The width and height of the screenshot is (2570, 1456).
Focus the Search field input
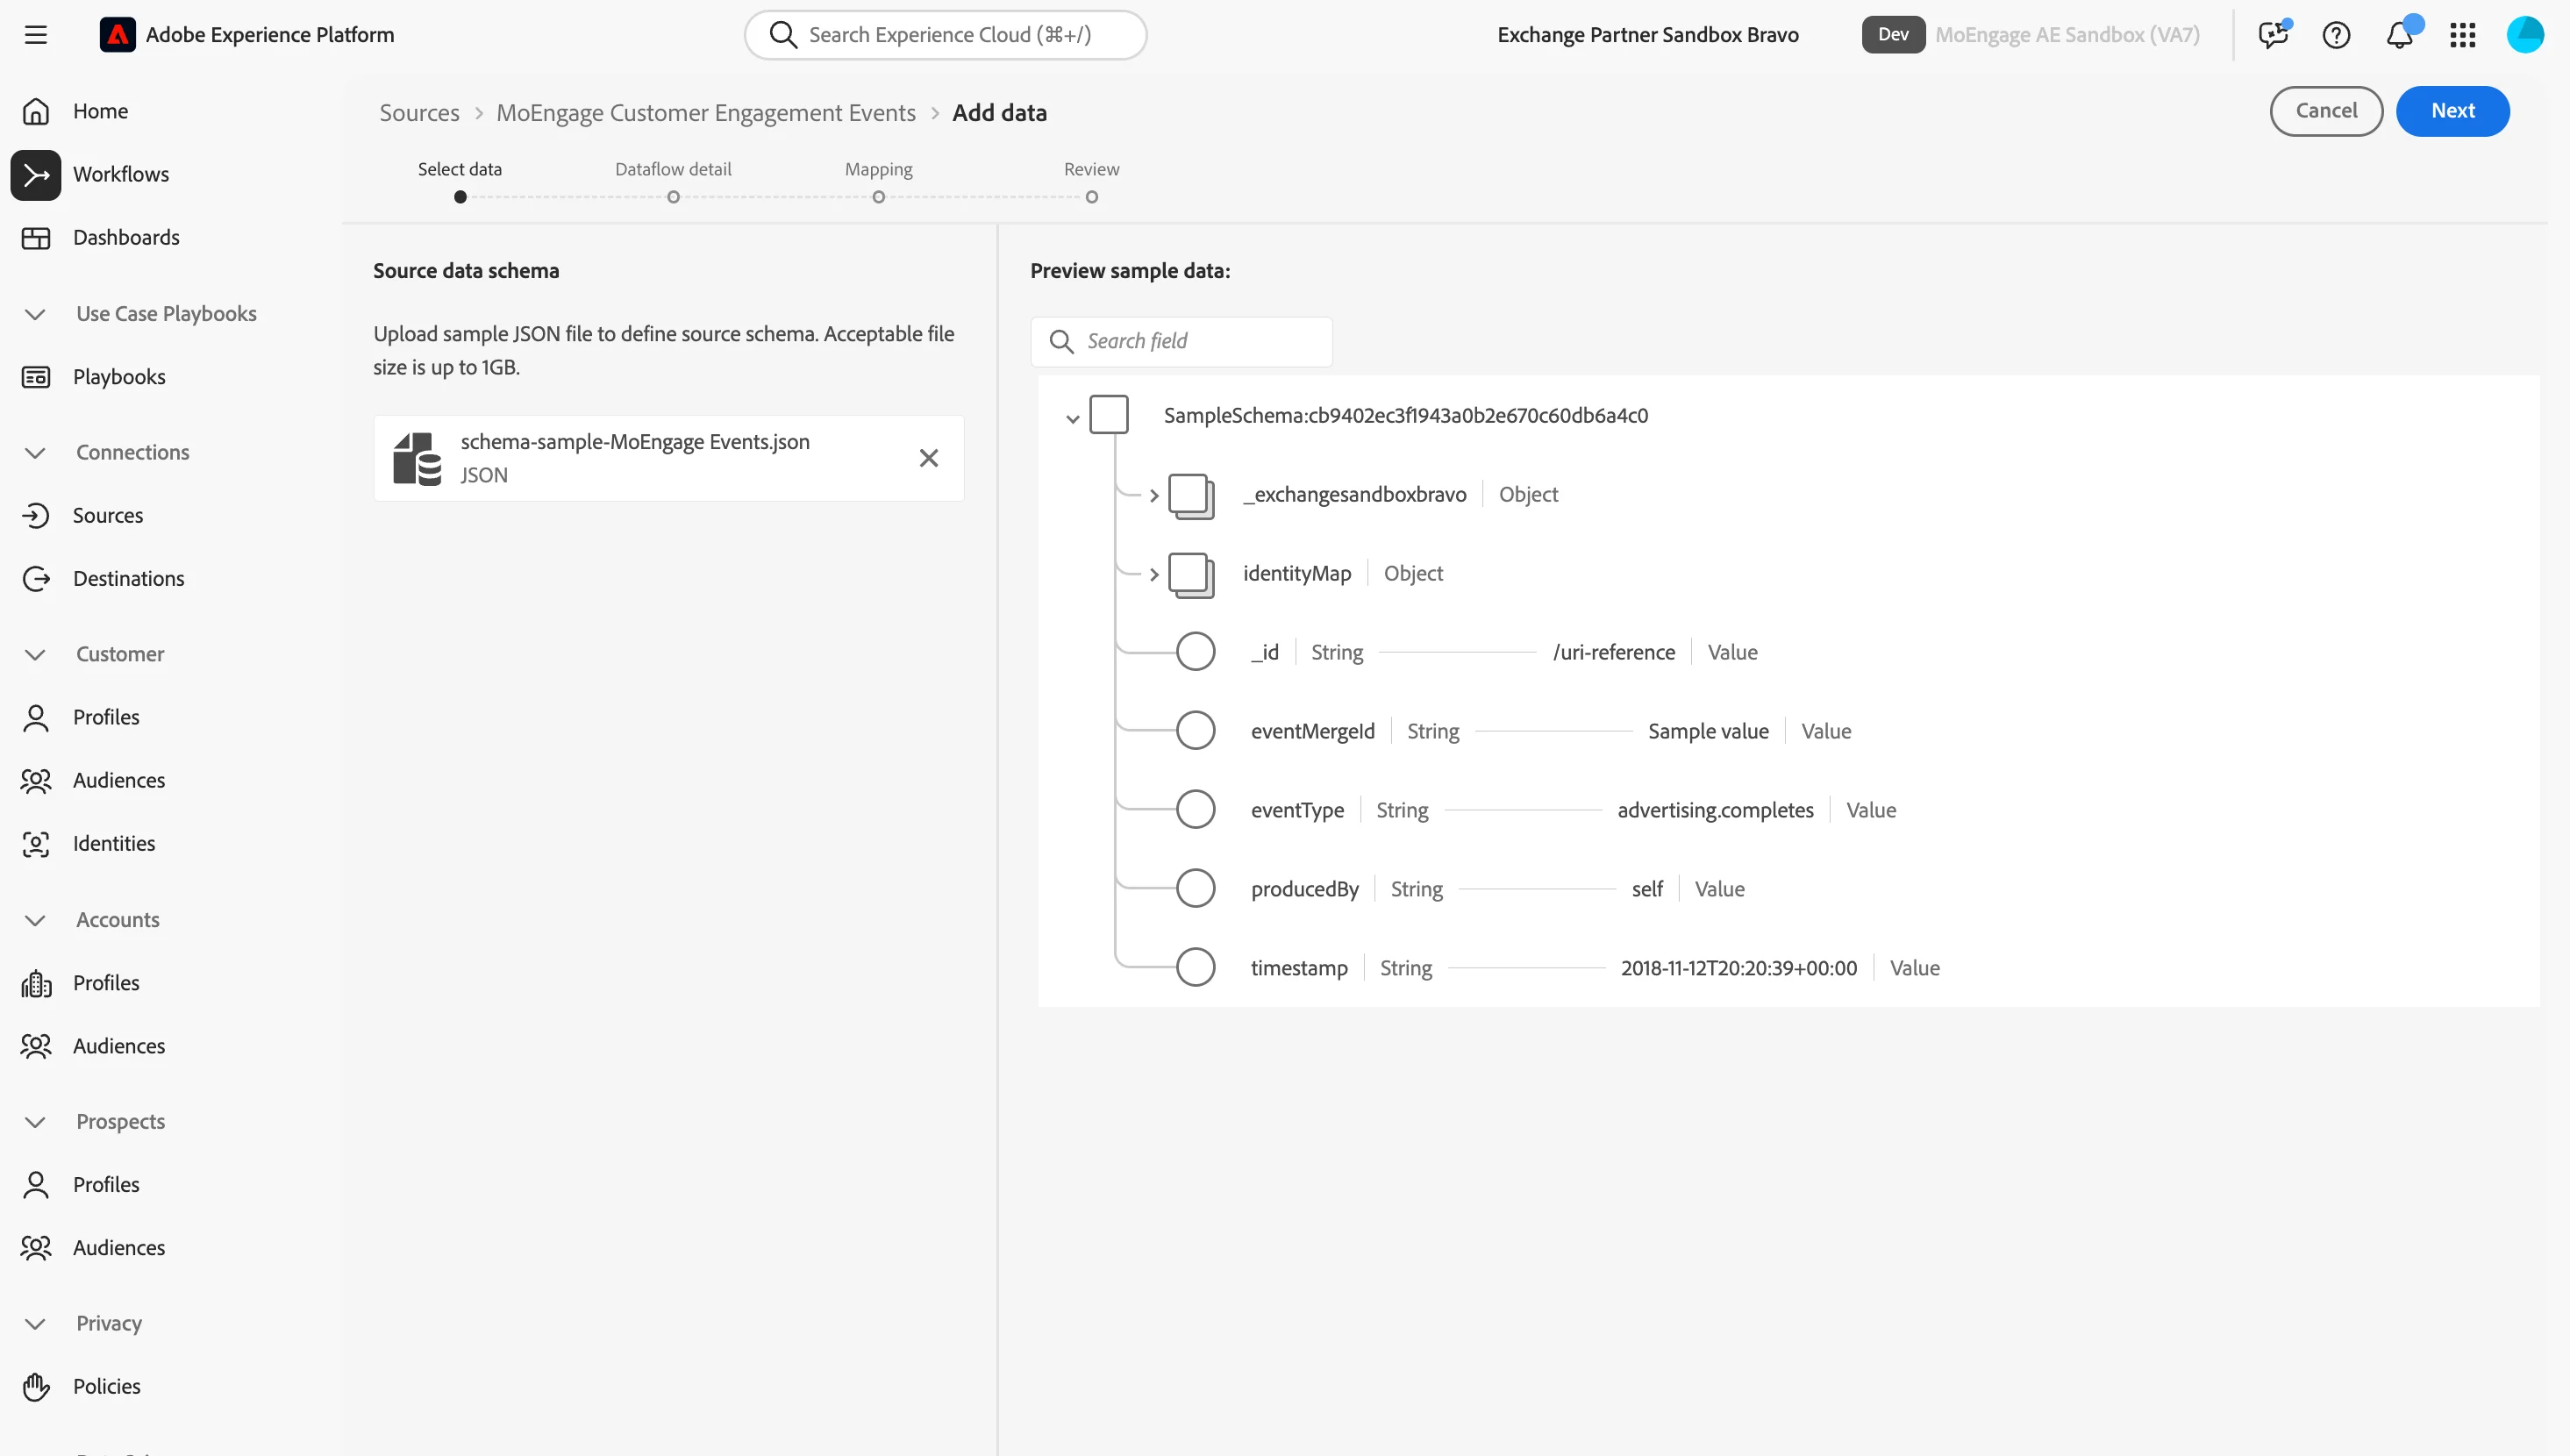coord(1181,342)
